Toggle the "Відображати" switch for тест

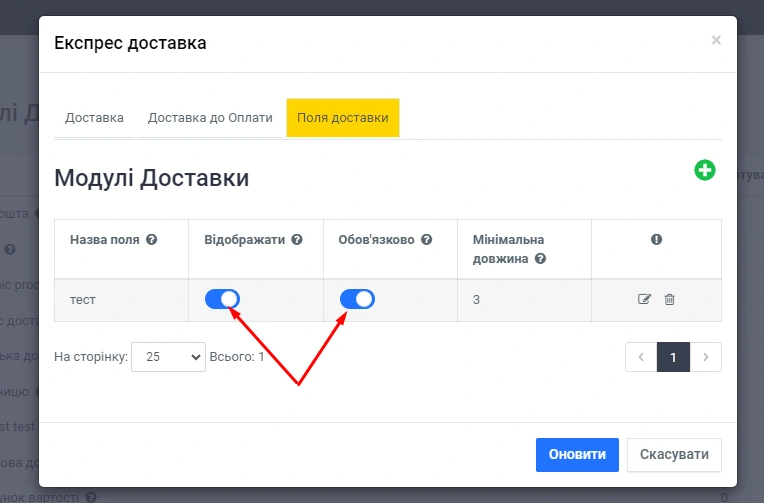pos(222,299)
